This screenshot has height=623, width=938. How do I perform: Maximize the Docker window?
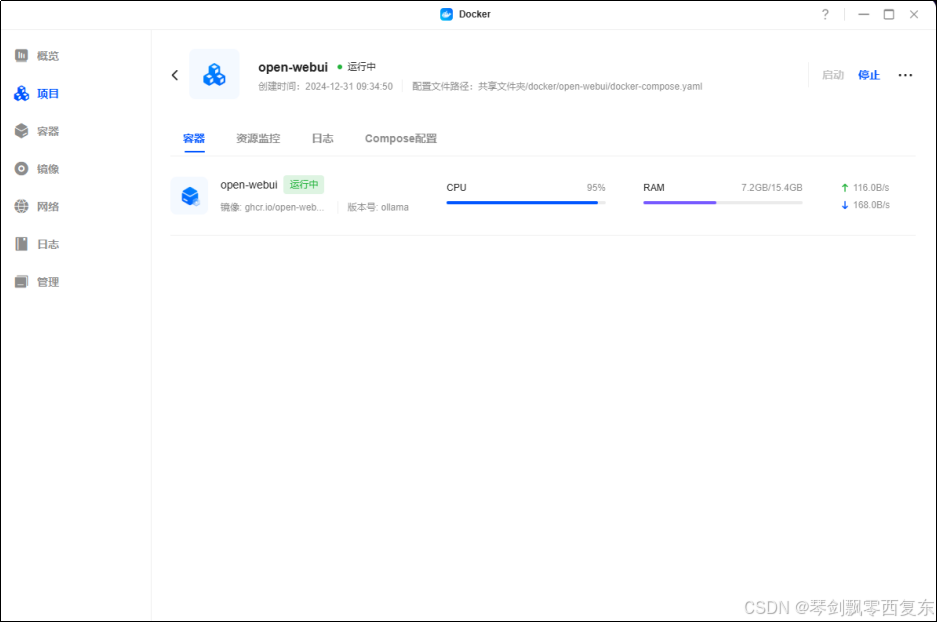tap(889, 14)
